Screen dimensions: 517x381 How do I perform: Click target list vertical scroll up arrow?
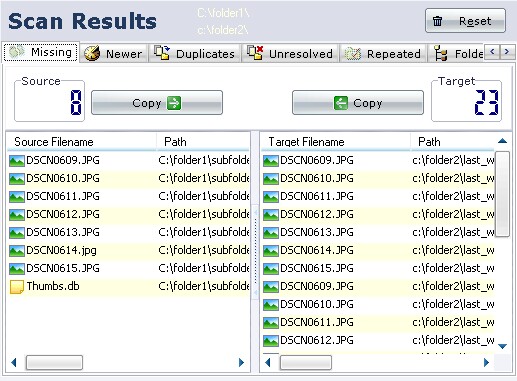pos(502,141)
